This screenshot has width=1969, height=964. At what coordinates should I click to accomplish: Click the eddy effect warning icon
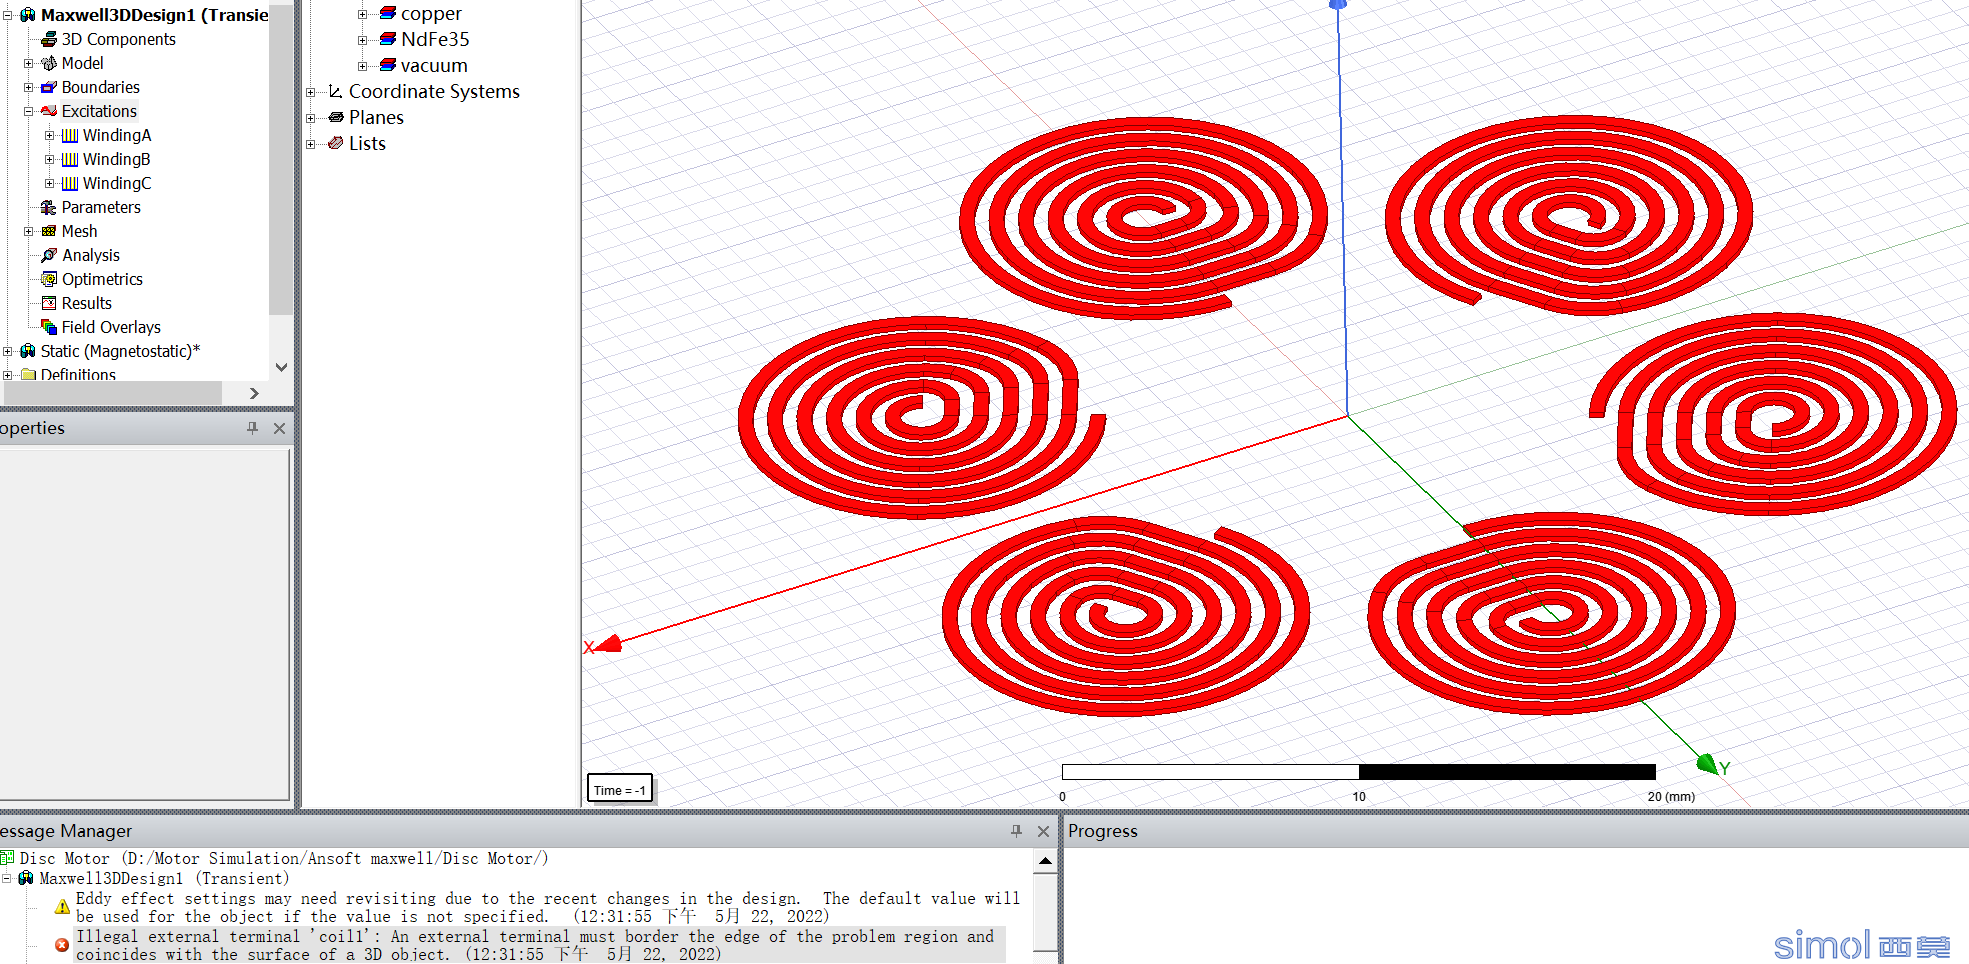pyautogui.click(x=62, y=907)
